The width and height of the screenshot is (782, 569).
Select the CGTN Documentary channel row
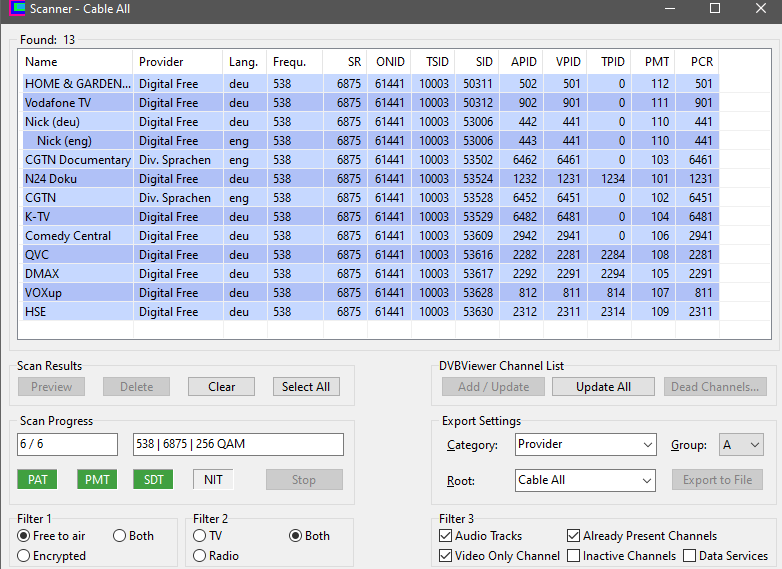(371, 160)
